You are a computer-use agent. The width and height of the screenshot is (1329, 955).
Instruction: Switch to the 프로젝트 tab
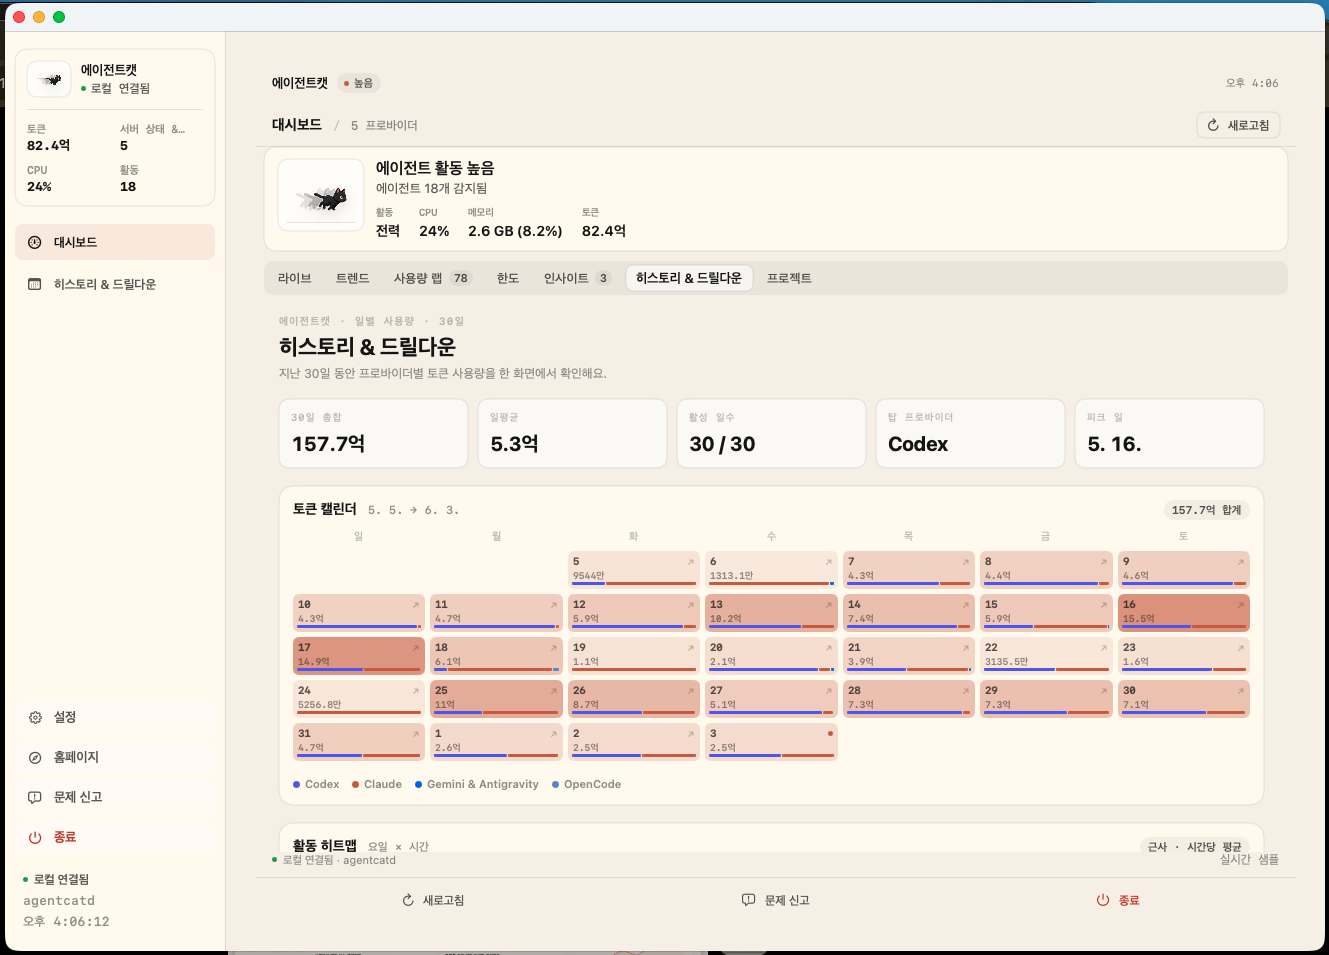[789, 278]
